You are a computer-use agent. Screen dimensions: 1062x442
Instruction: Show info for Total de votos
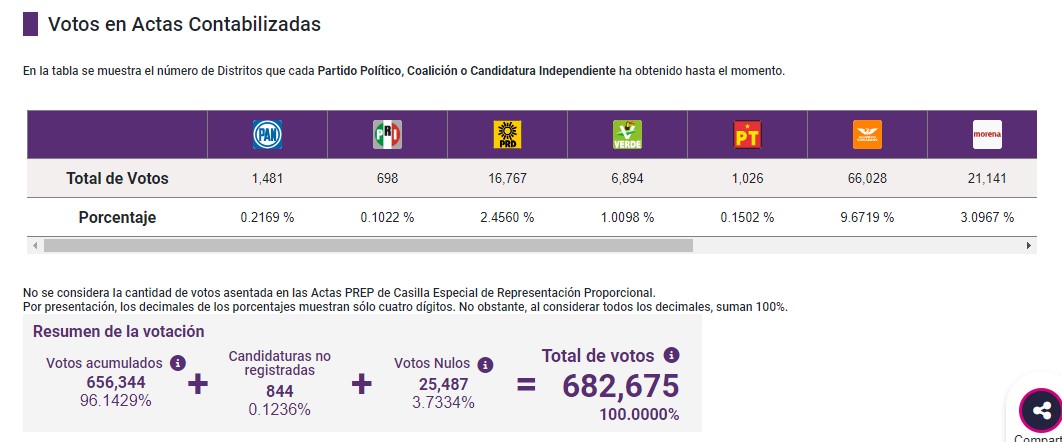(671, 355)
